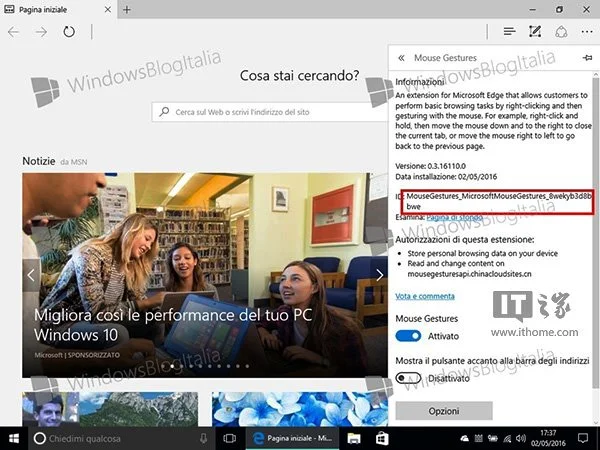Open the Windows Start button

(14, 439)
